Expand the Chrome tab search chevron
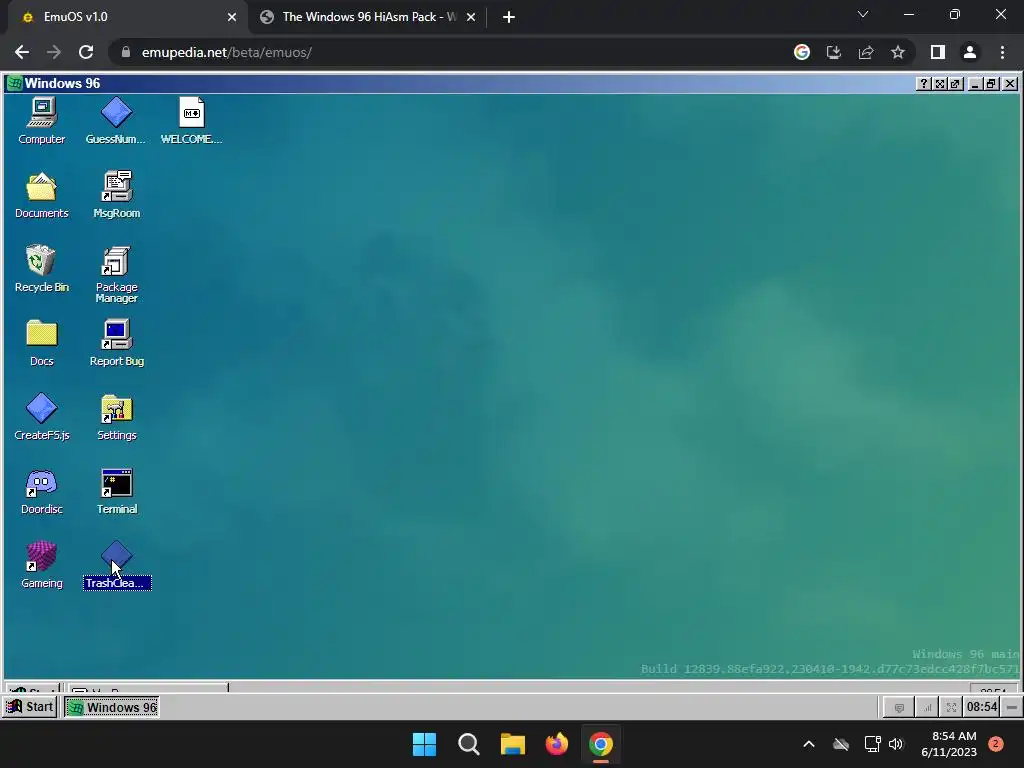Screen dimensions: 1024x768 pyautogui.click(x=863, y=14)
